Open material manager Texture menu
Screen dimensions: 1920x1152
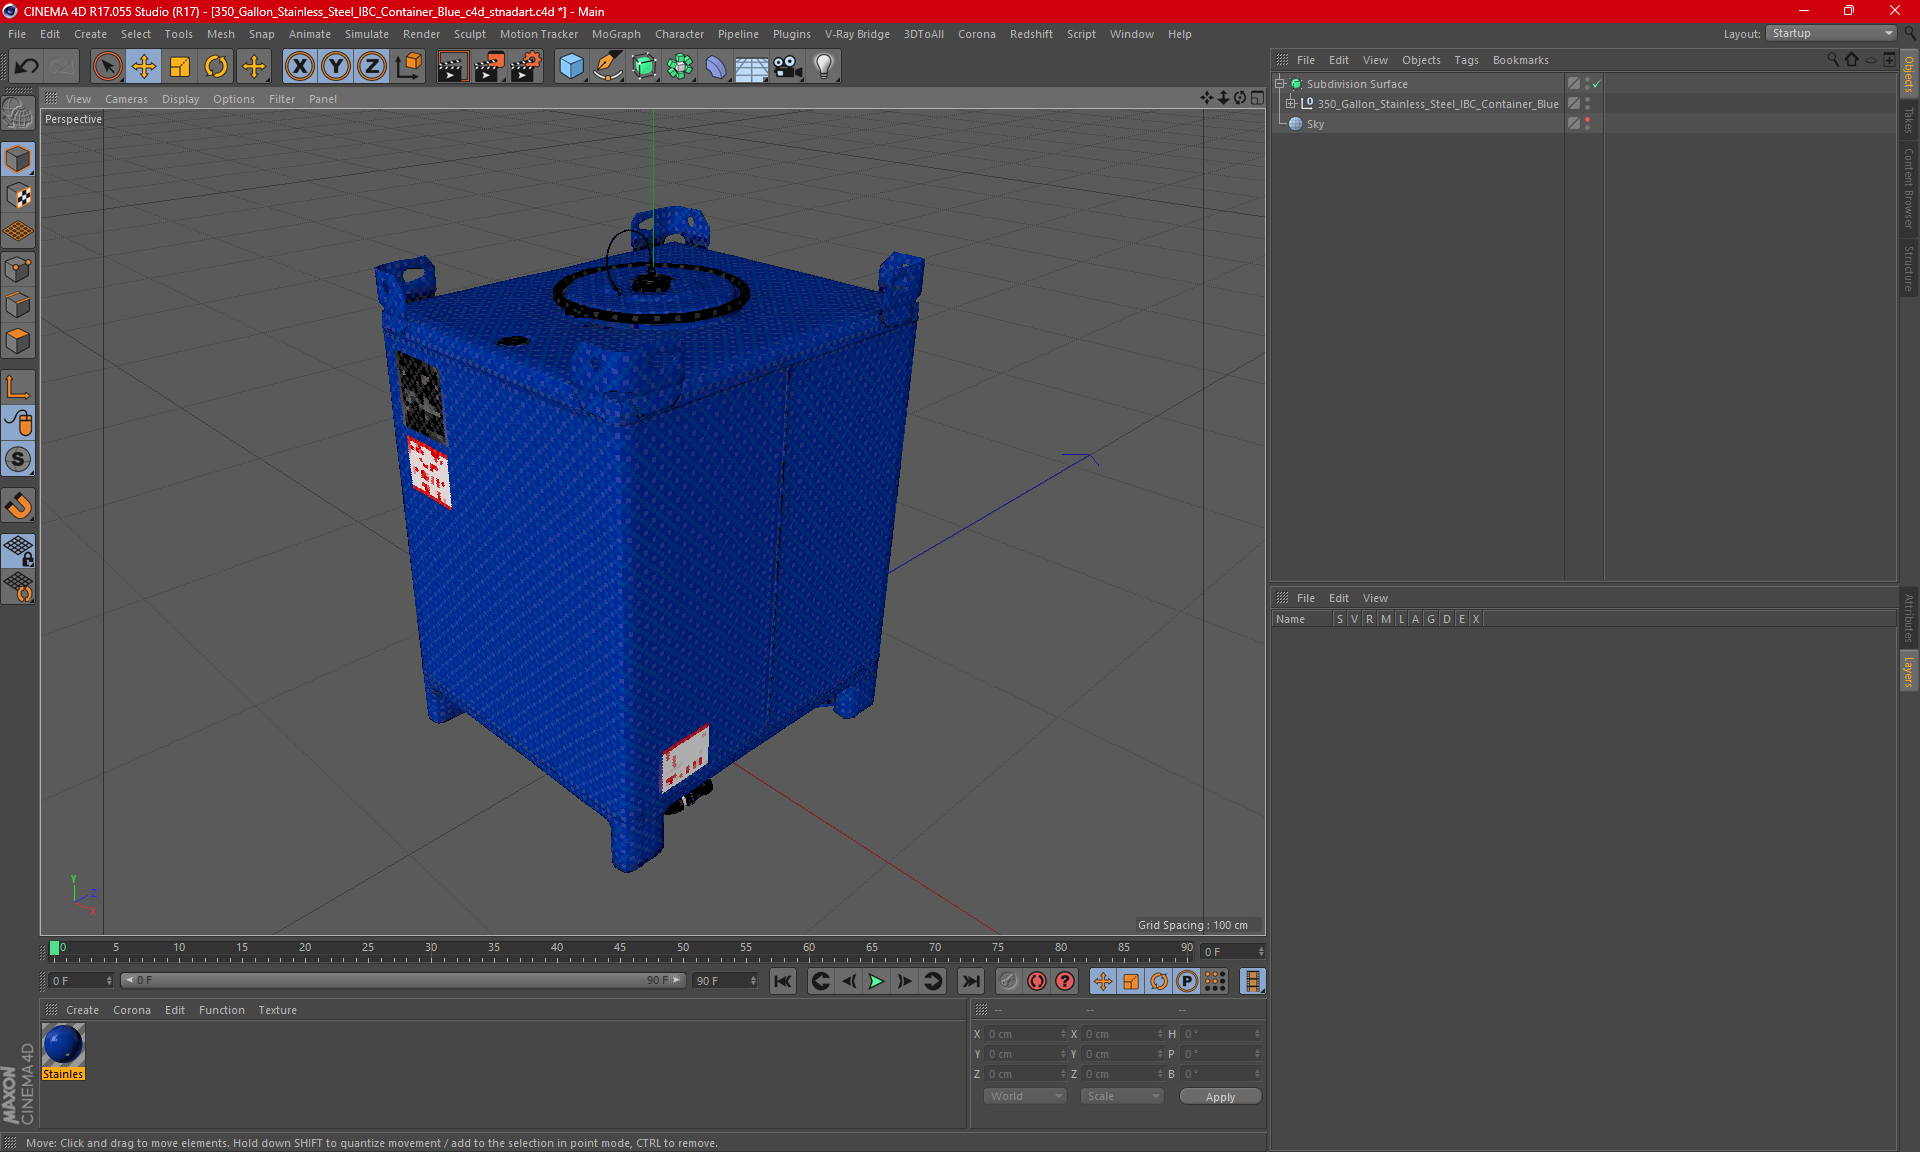277,1010
